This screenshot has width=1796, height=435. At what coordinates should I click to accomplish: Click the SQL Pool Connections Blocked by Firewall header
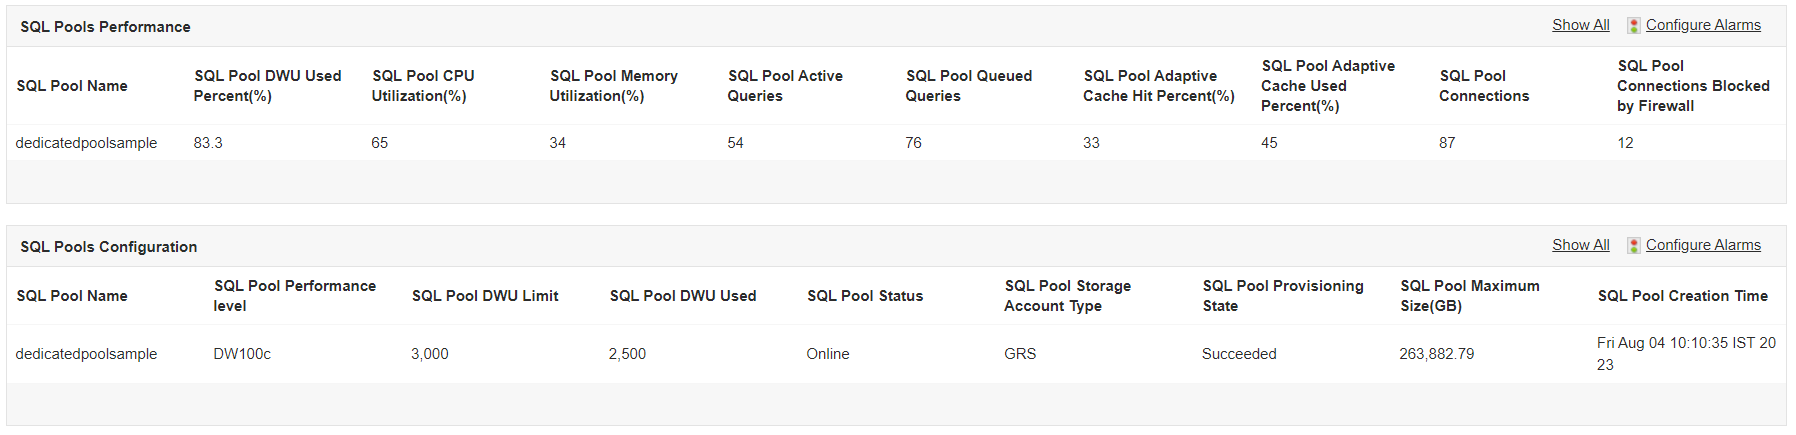pyautogui.click(x=1693, y=86)
